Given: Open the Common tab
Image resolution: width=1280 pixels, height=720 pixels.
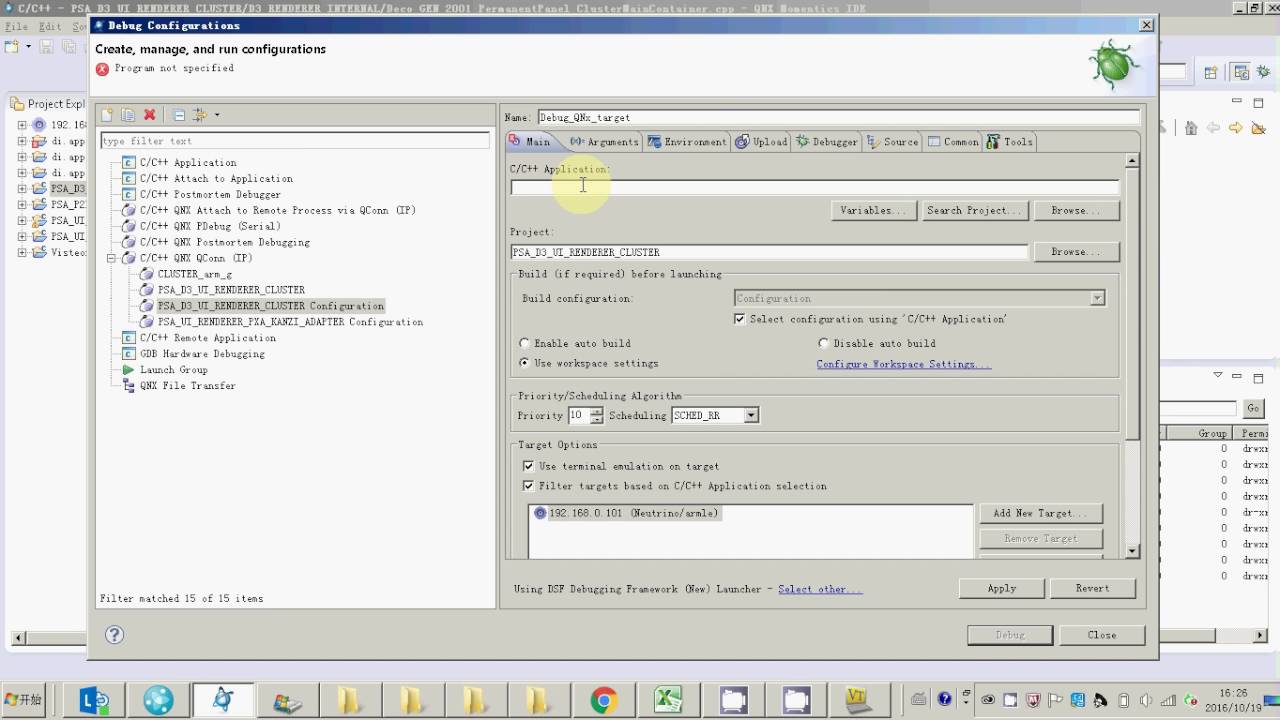Looking at the screenshot, I should (953, 142).
